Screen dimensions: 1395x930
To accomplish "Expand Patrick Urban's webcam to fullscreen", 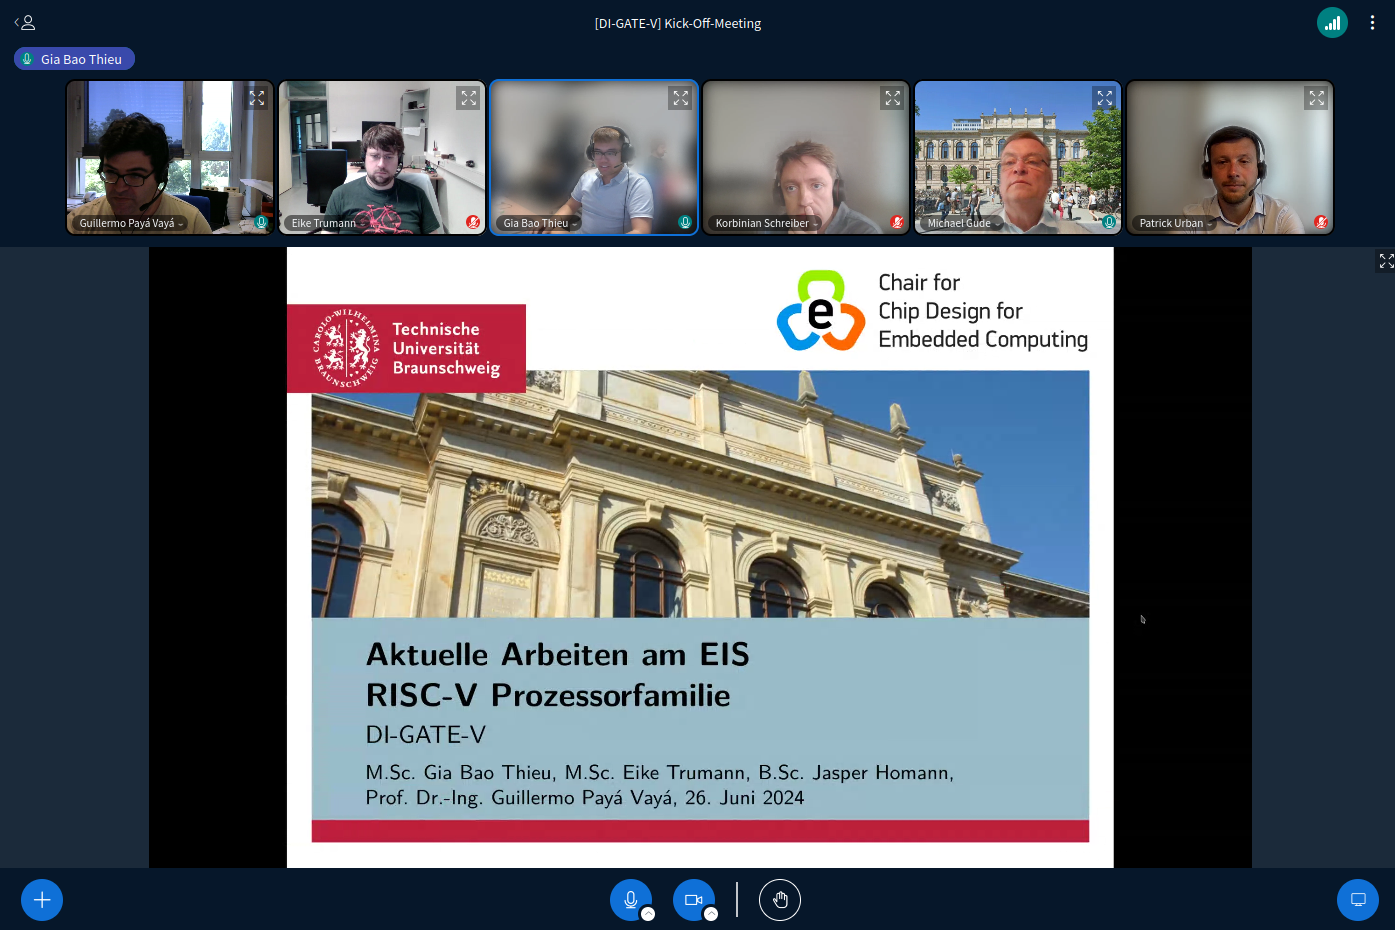I will (1317, 98).
